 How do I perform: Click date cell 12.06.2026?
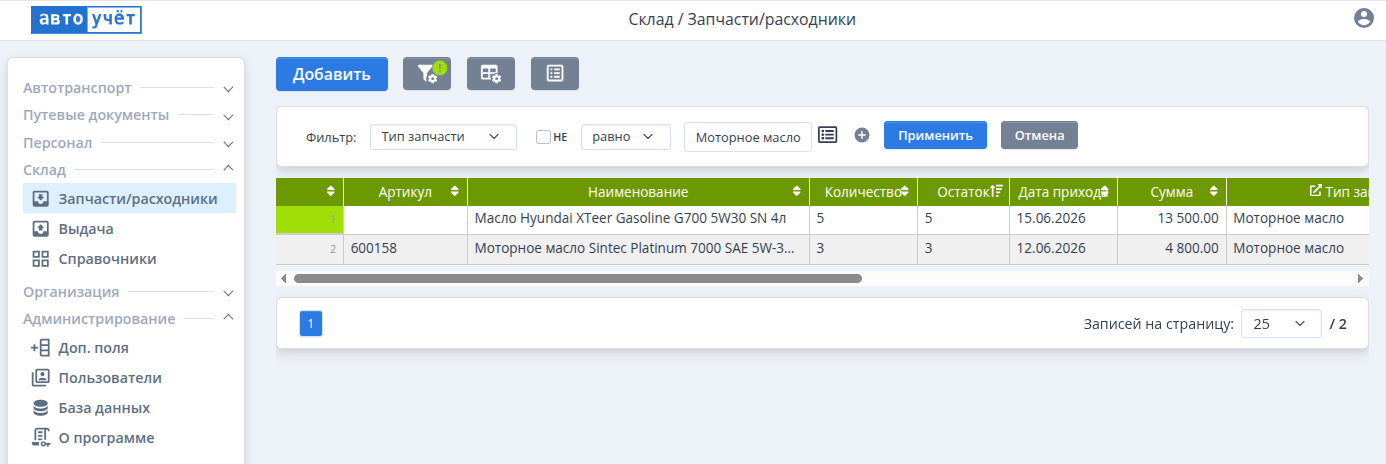(1063, 249)
